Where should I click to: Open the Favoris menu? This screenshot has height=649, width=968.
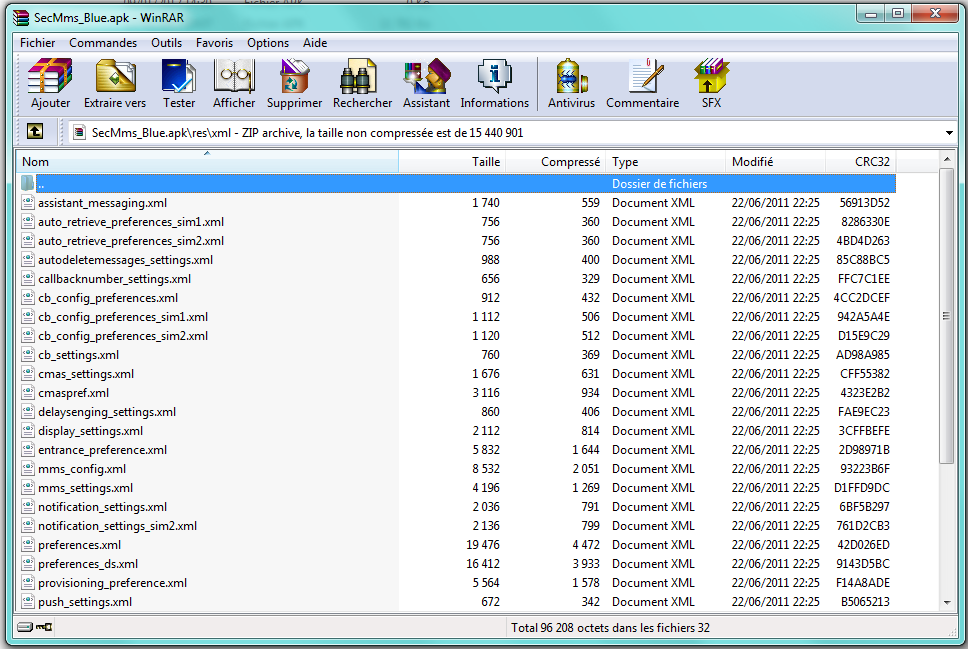214,43
